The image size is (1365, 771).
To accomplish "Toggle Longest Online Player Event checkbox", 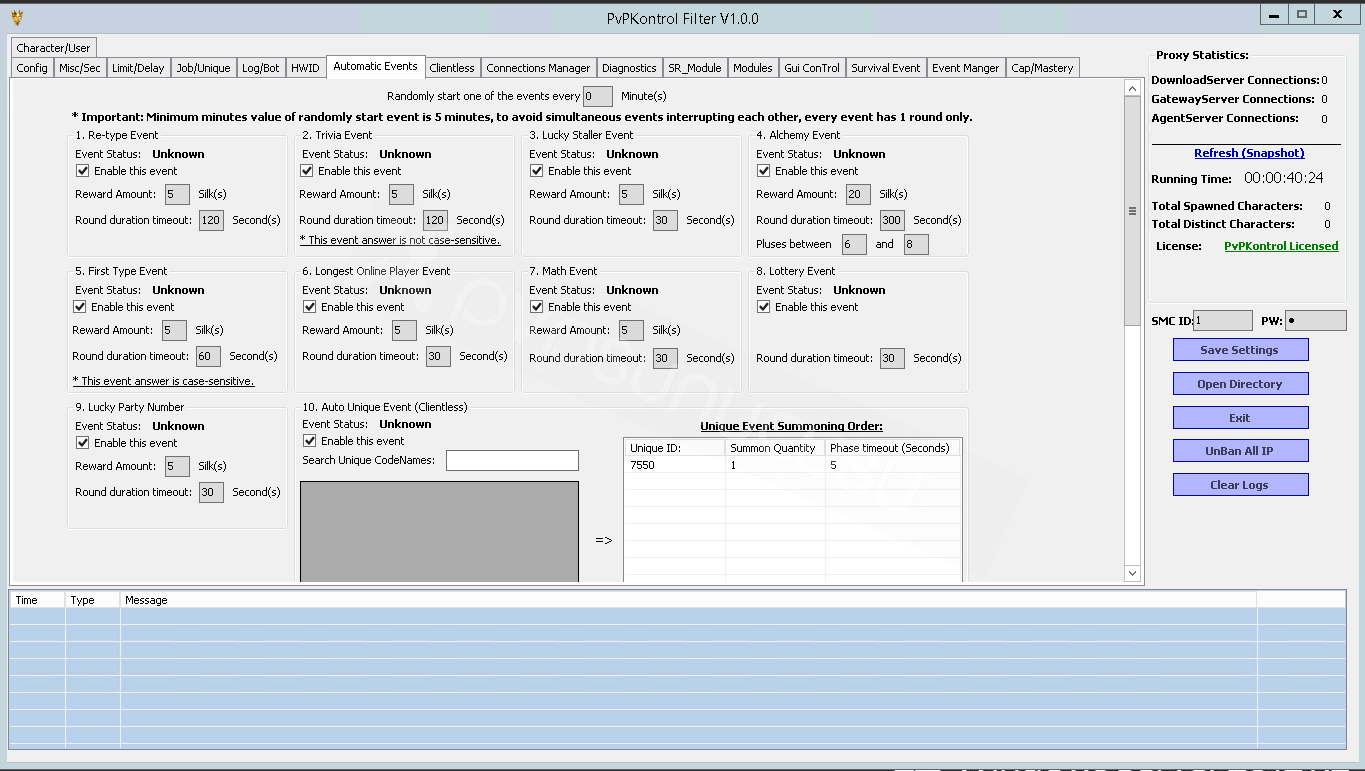I will pyautogui.click(x=311, y=307).
